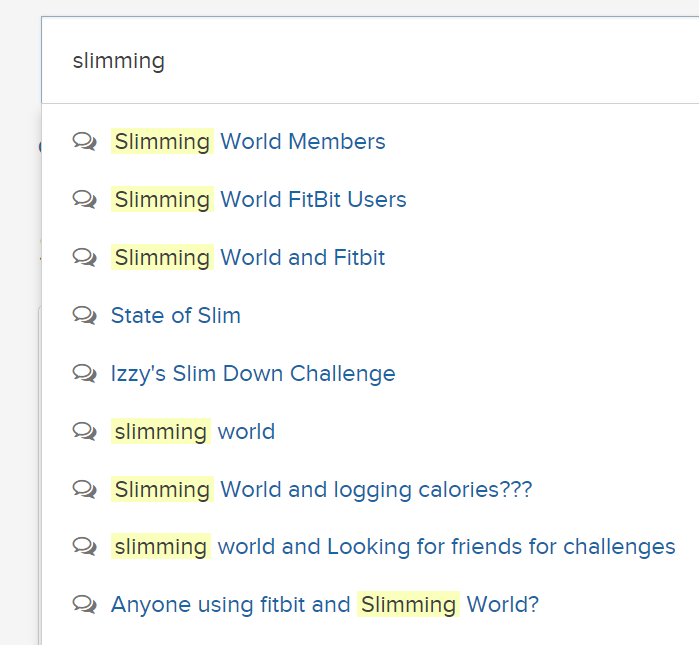Select Izzy's Slim Down Challenge
Image resolution: width=699 pixels, height=645 pixels.
pos(253,374)
